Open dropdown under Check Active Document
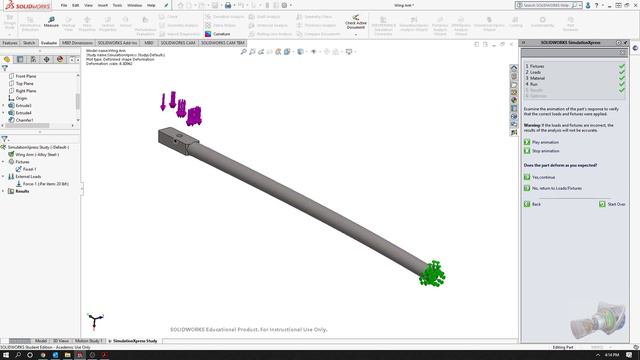The height and width of the screenshot is (360, 640). click(356, 35)
